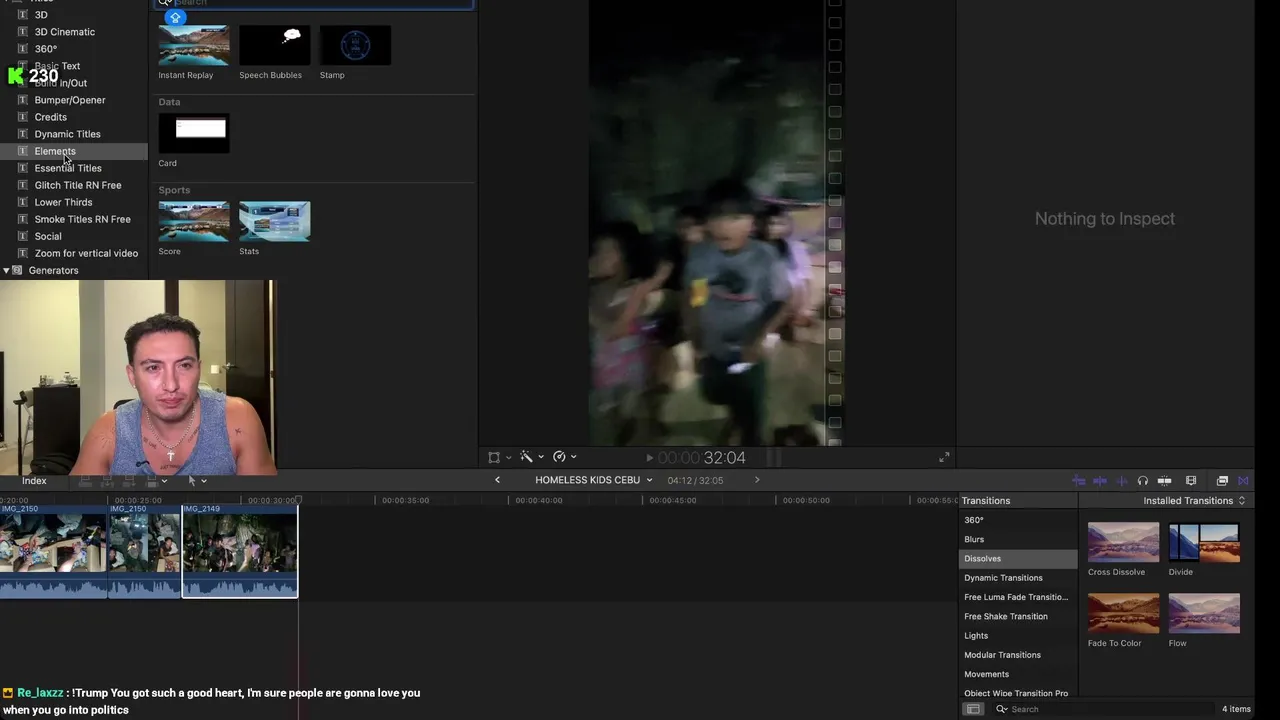Select the 3D Cinematic titles category

click(x=64, y=32)
